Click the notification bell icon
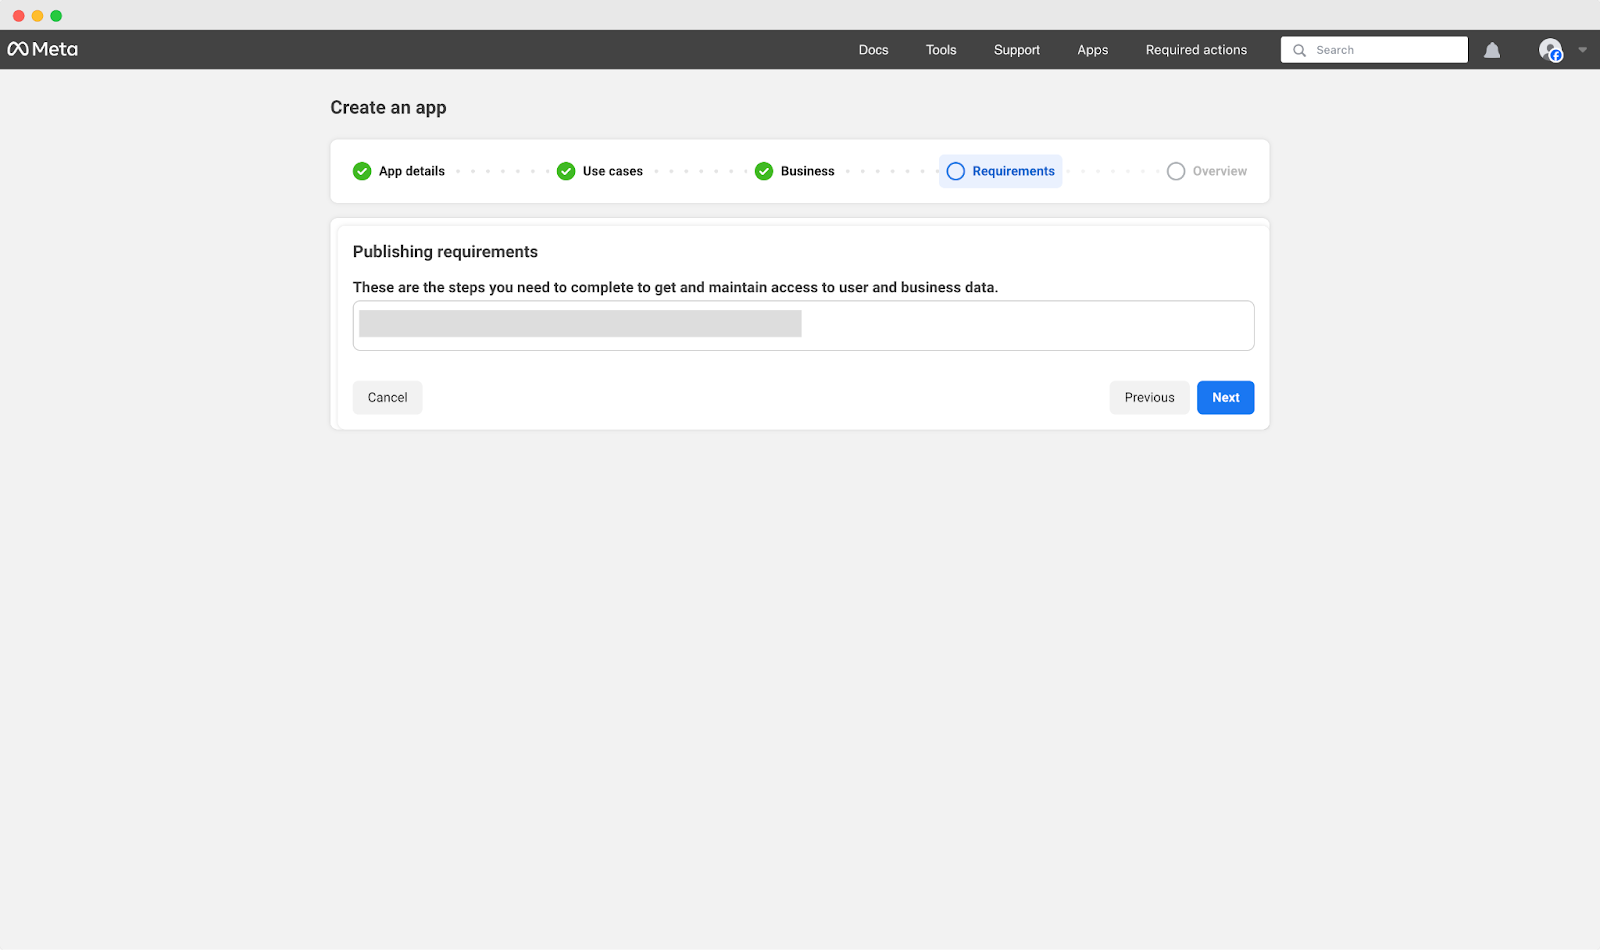Image resolution: width=1600 pixels, height=950 pixels. click(1492, 49)
